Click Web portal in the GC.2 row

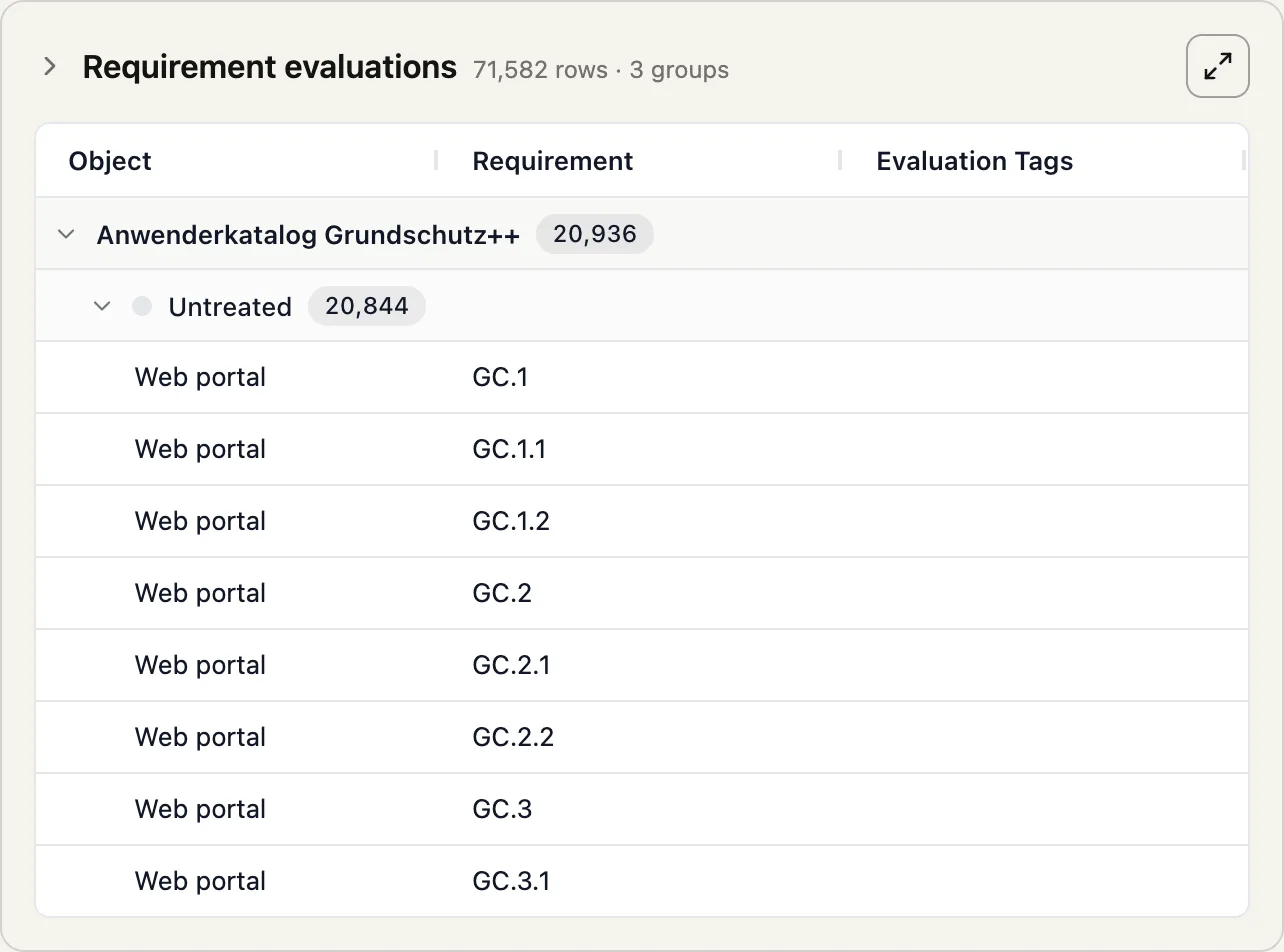coord(200,593)
